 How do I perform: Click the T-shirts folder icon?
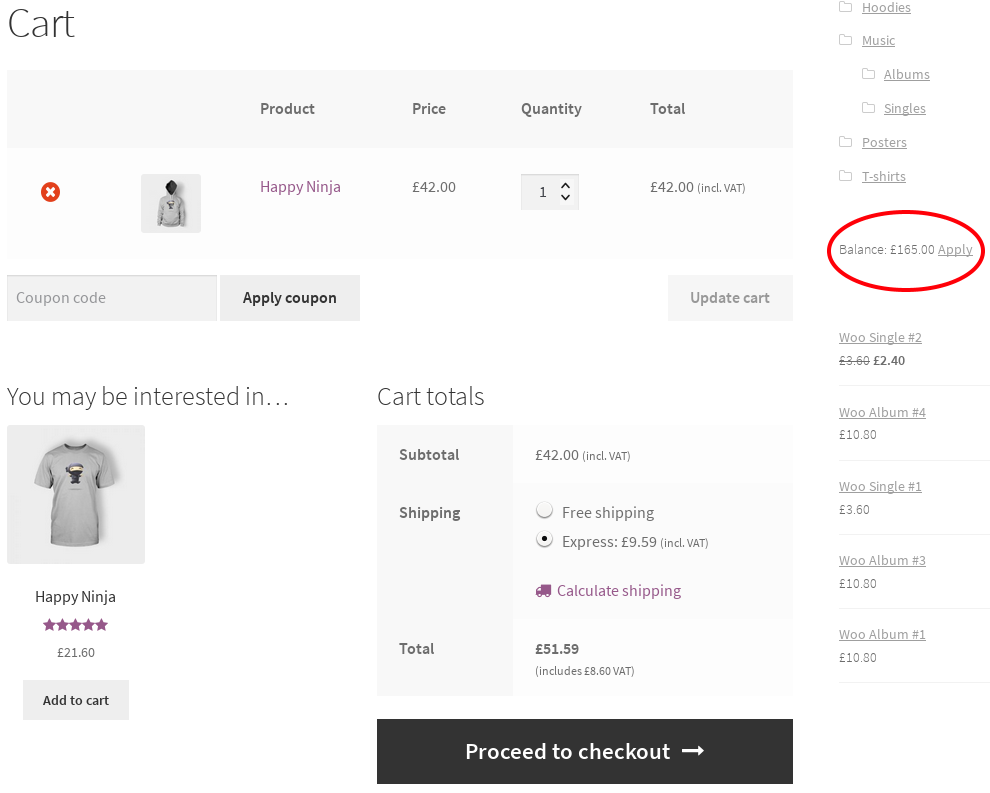pos(845,176)
